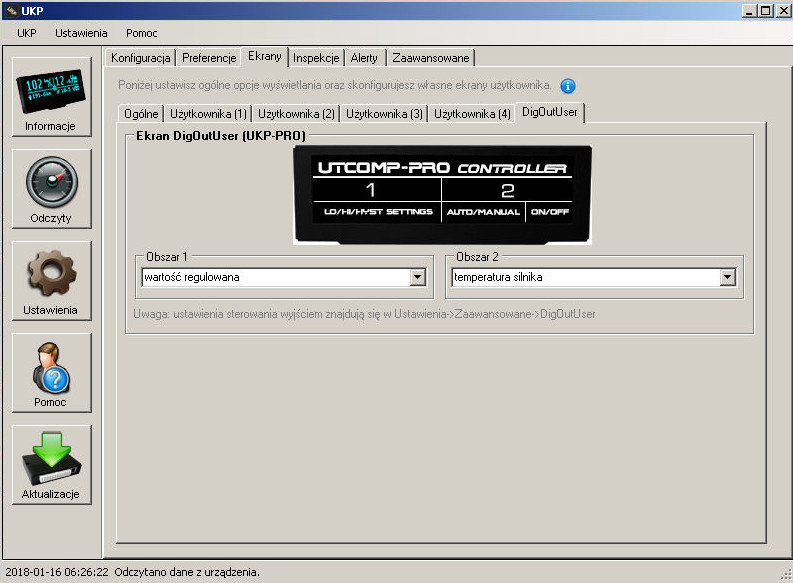This screenshot has width=793, height=583.
Task: Open the Ustawienia menu in menu bar
Action: (81, 33)
